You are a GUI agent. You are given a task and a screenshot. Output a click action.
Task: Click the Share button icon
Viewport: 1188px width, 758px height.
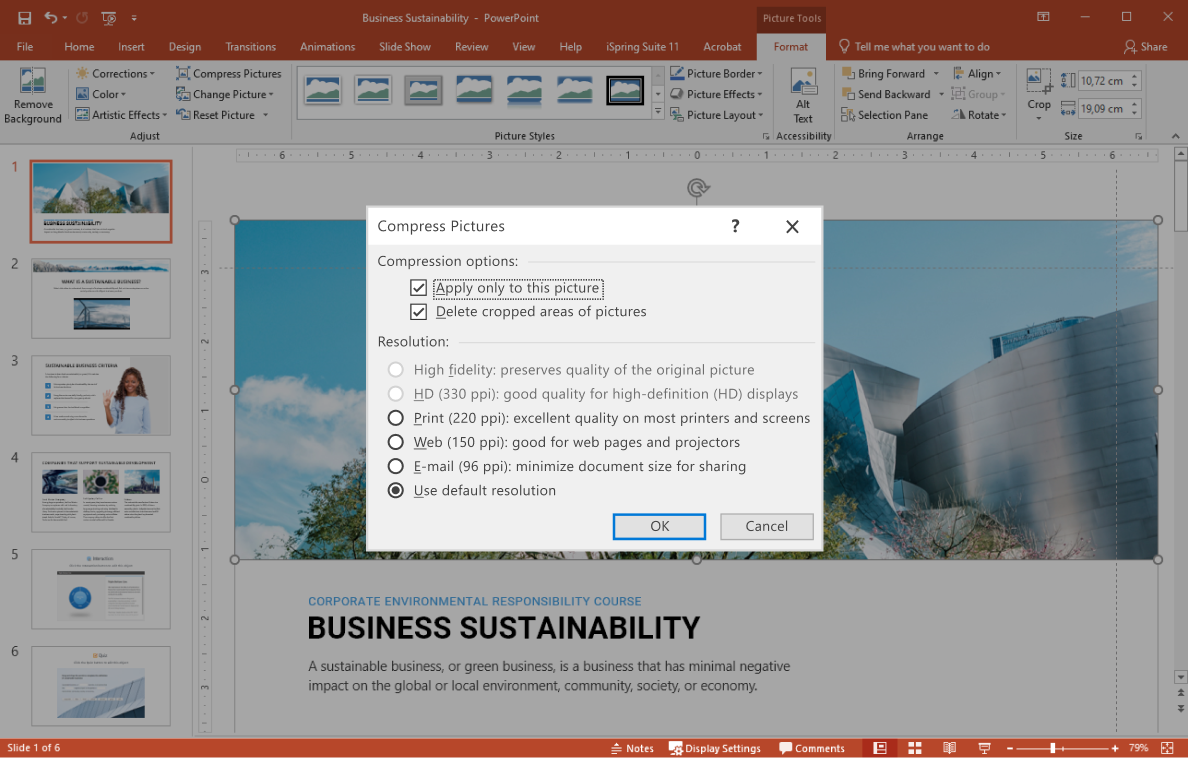[x=1130, y=47]
